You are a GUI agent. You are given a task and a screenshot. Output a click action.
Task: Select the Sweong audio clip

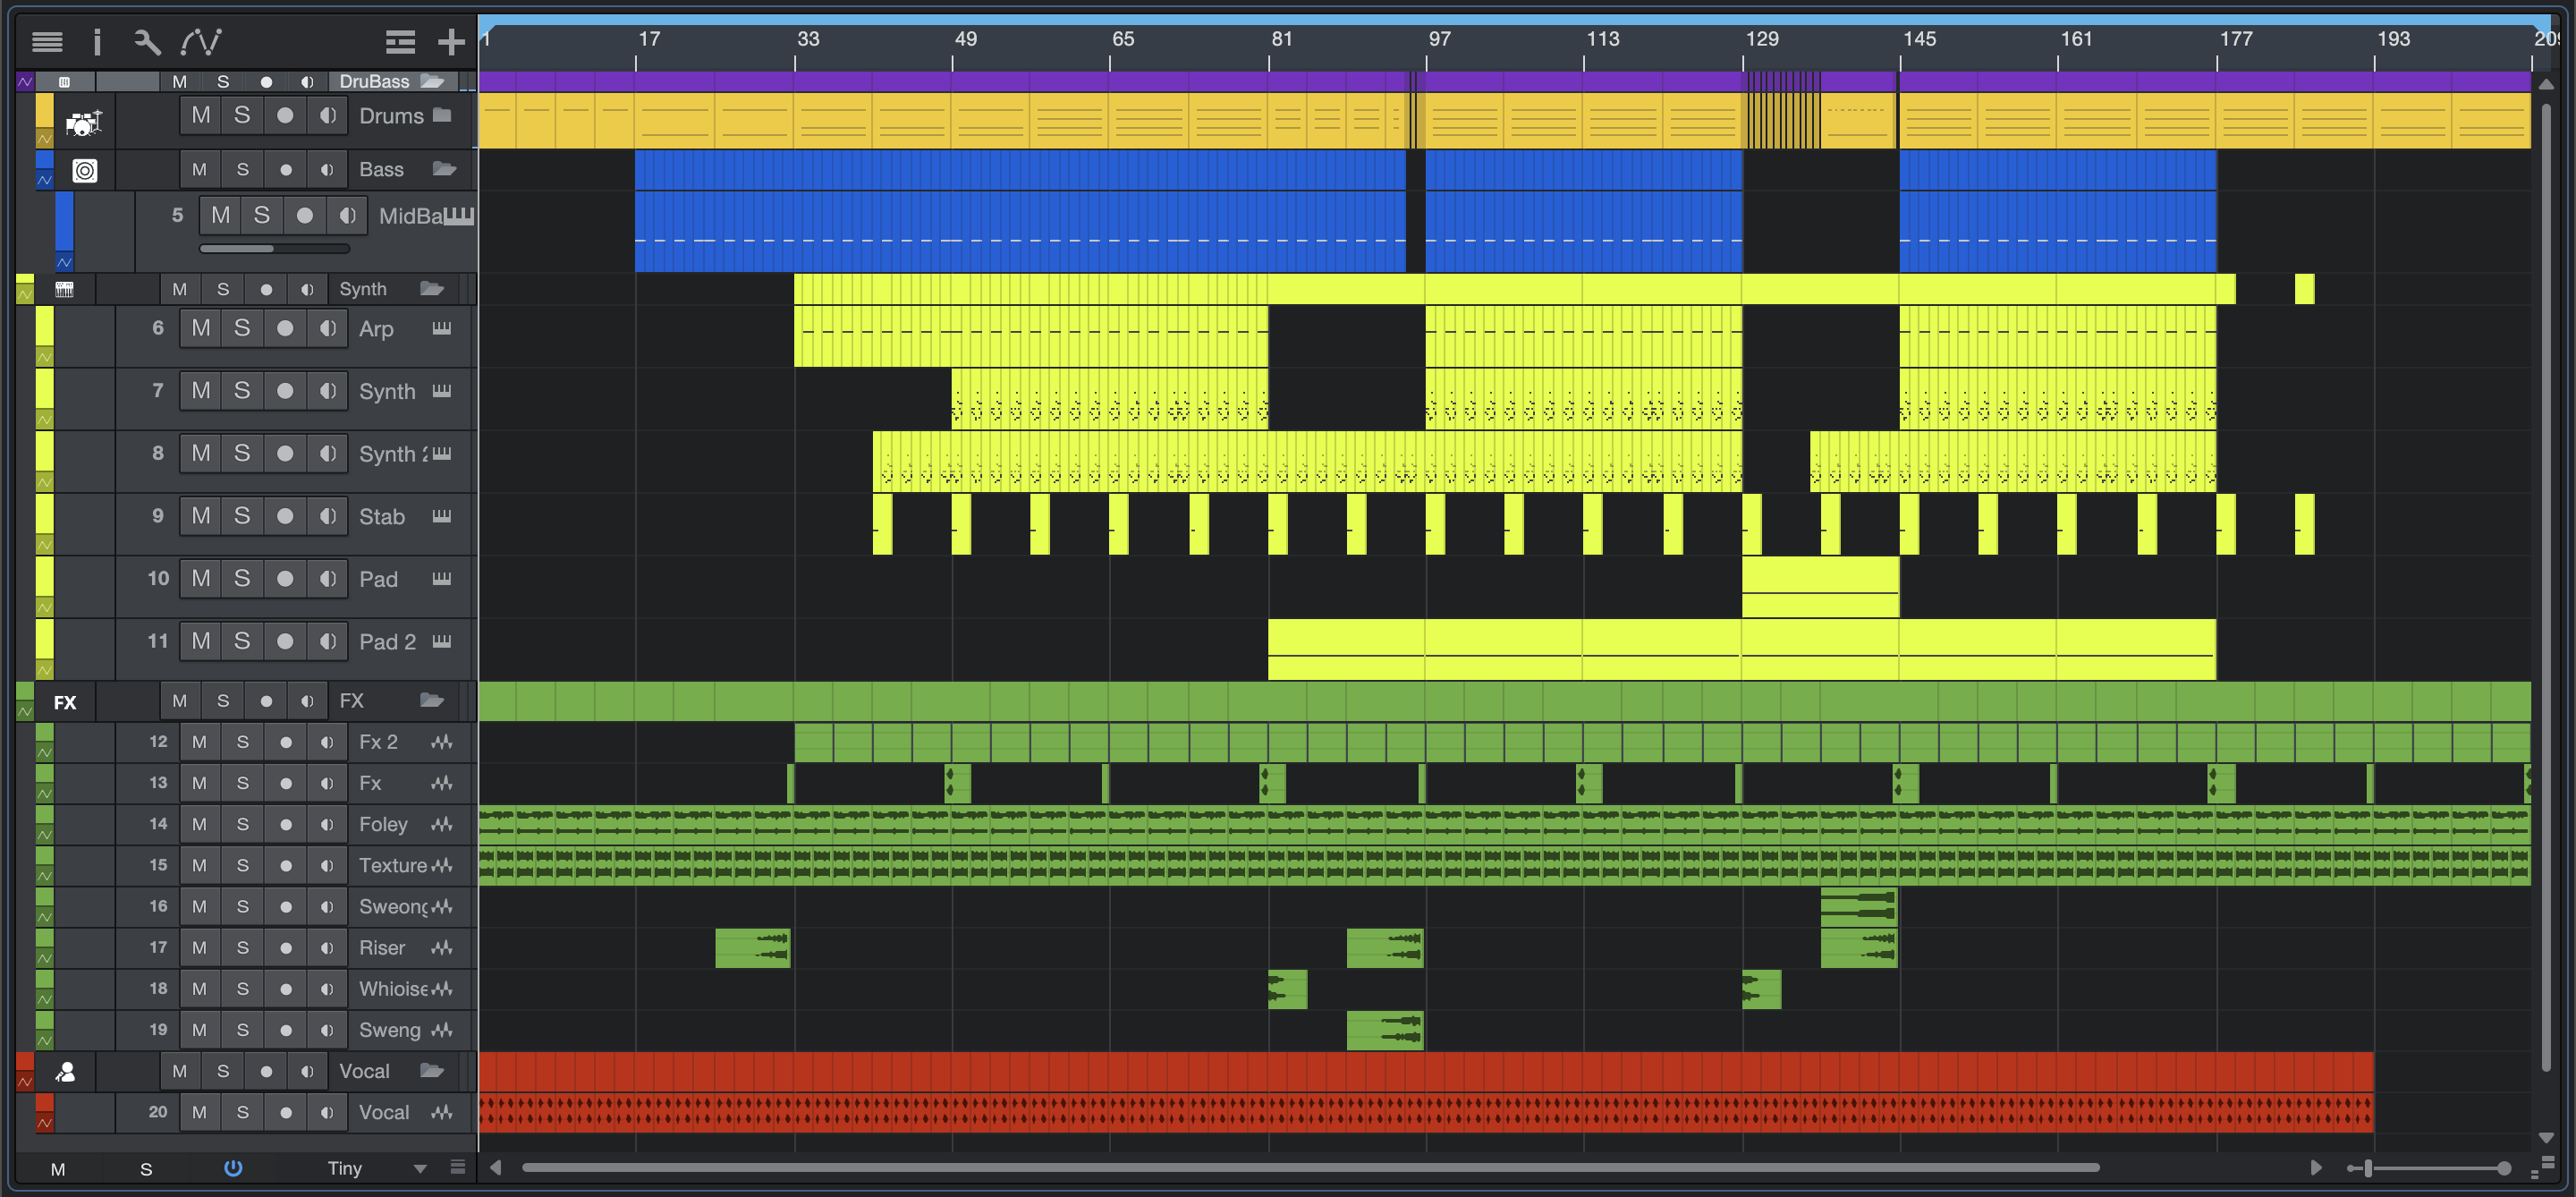tap(1859, 906)
